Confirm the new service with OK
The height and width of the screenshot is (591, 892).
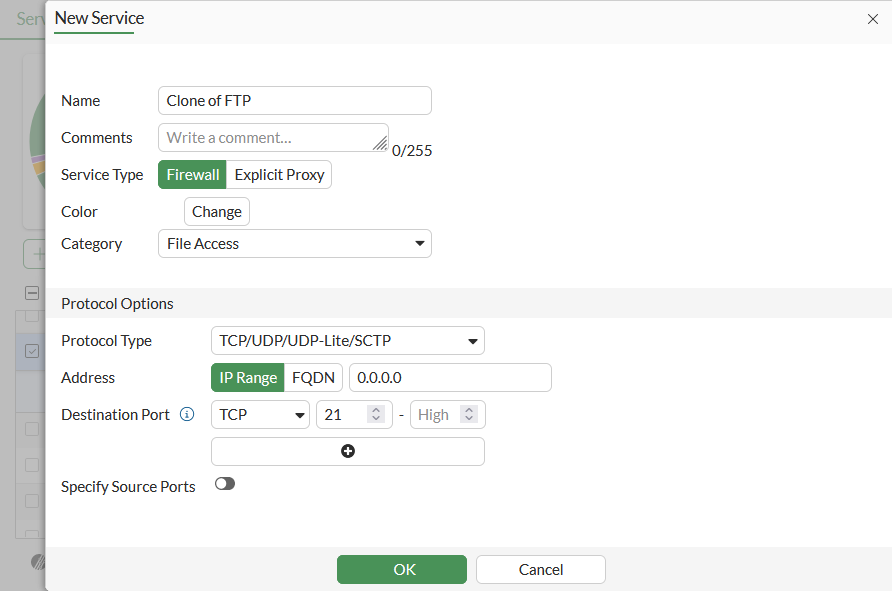402,569
